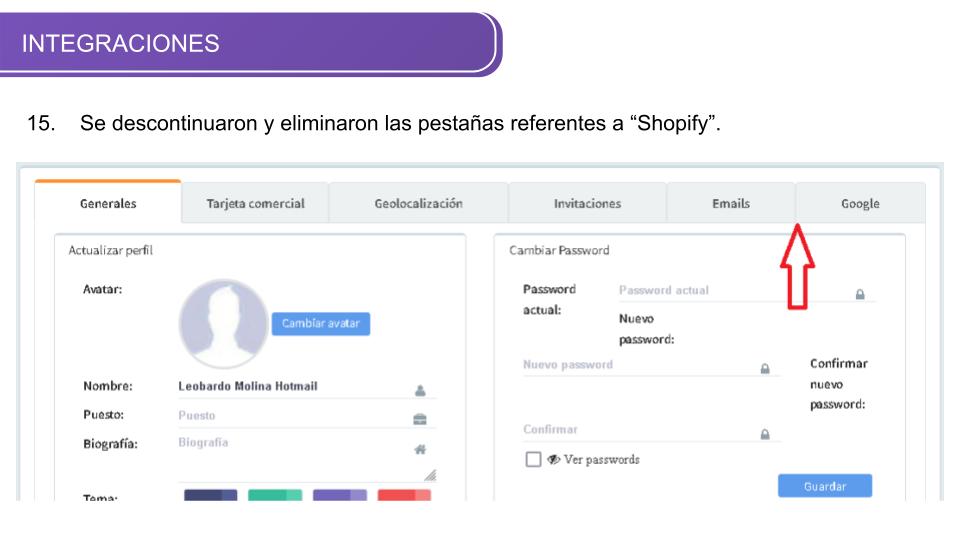Image resolution: width=960 pixels, height=540 pixels.
Task: Click the home icon in Biografía field
Action: 420,449
